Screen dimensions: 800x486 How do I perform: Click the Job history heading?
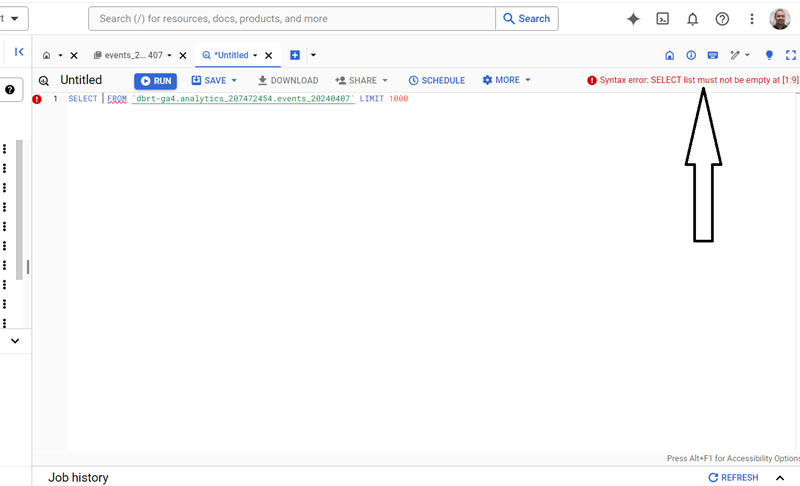[x=78, y=477]
